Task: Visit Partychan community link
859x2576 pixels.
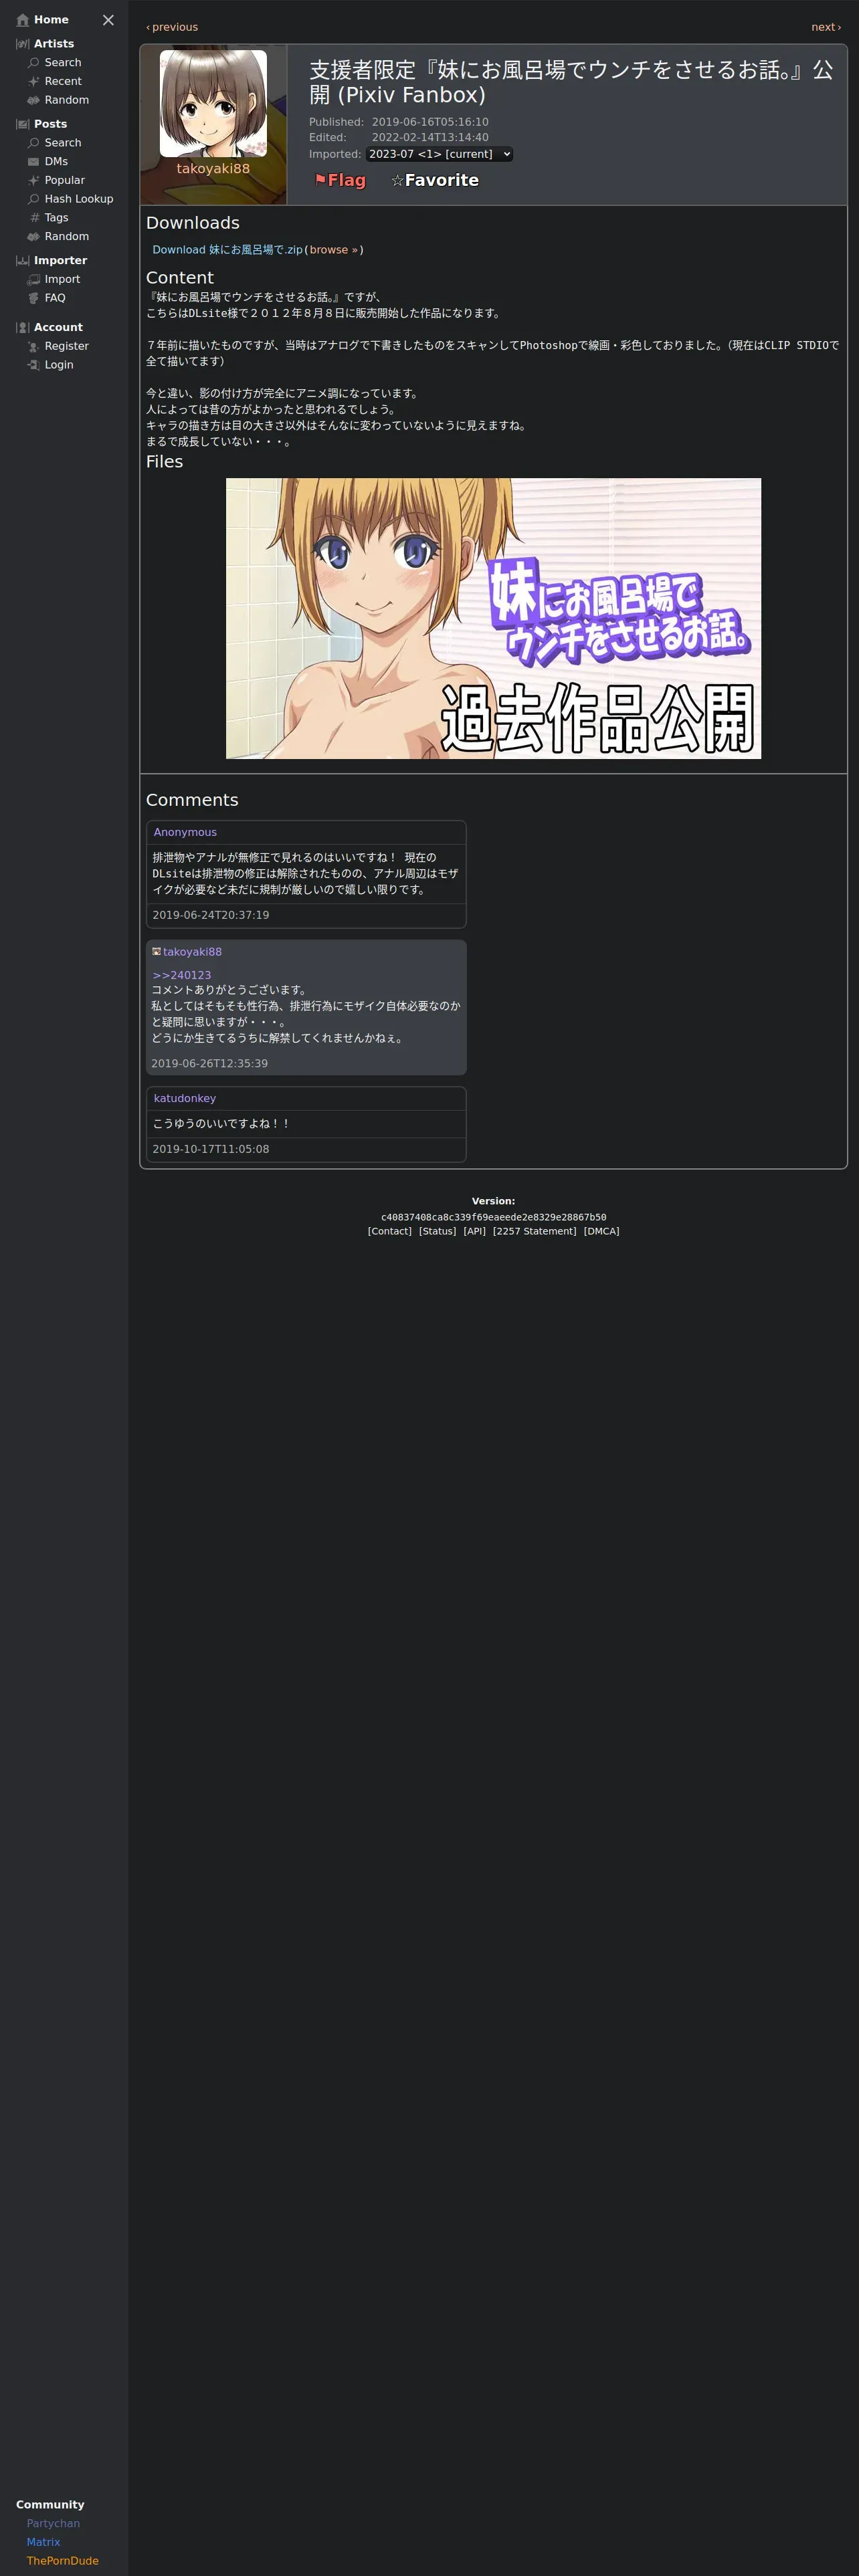Action: pos(53,2524)
